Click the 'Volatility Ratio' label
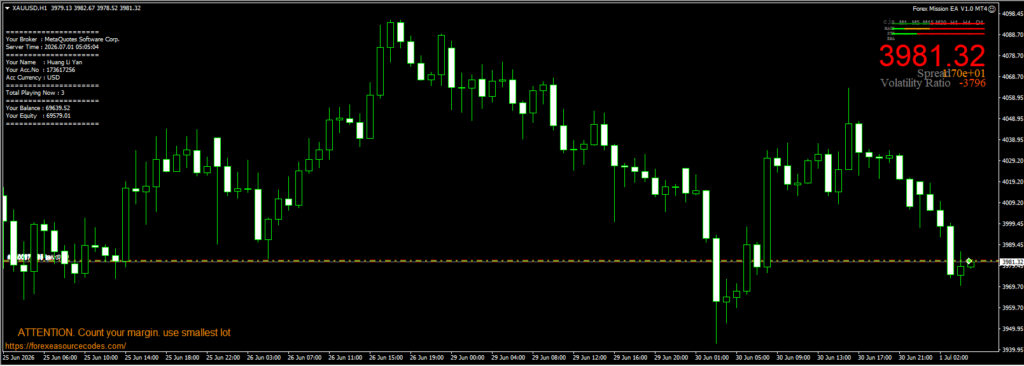This screenshot has width=1024, height=366. pyautogui.click(x=916, y=83)
